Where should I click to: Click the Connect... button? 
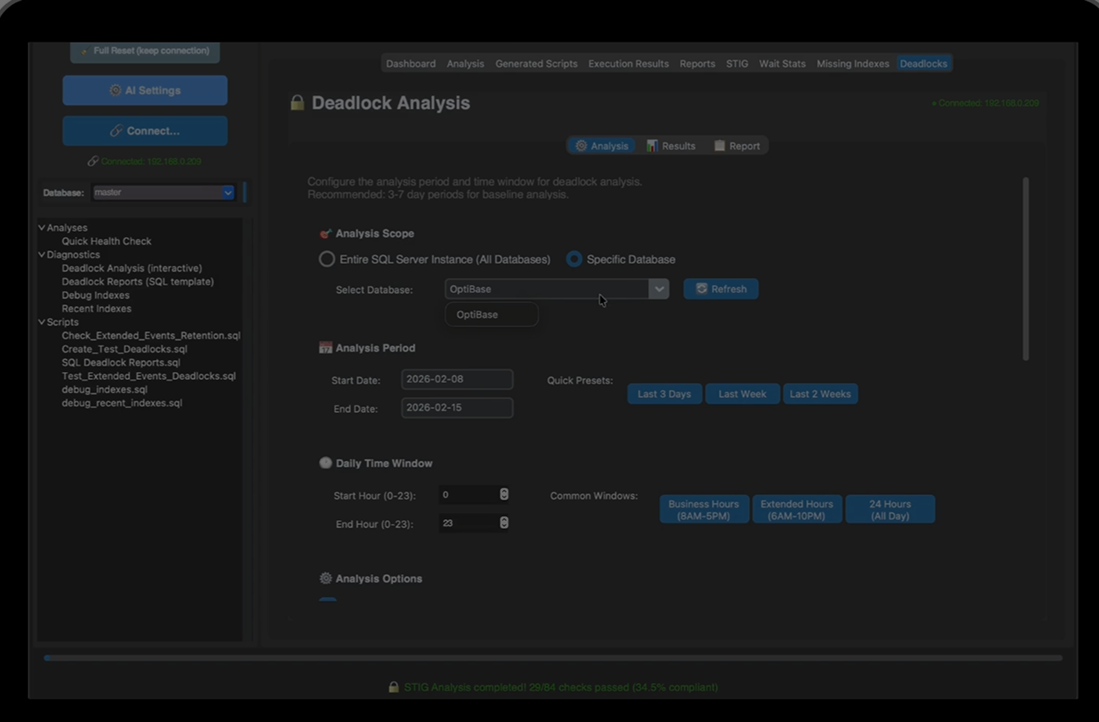click(145, 131)
